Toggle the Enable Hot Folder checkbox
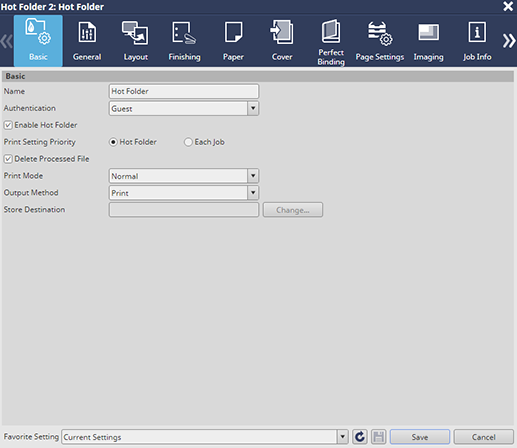Image resolution: width=517 pixels, height=448 pixels. pos(8,125)
